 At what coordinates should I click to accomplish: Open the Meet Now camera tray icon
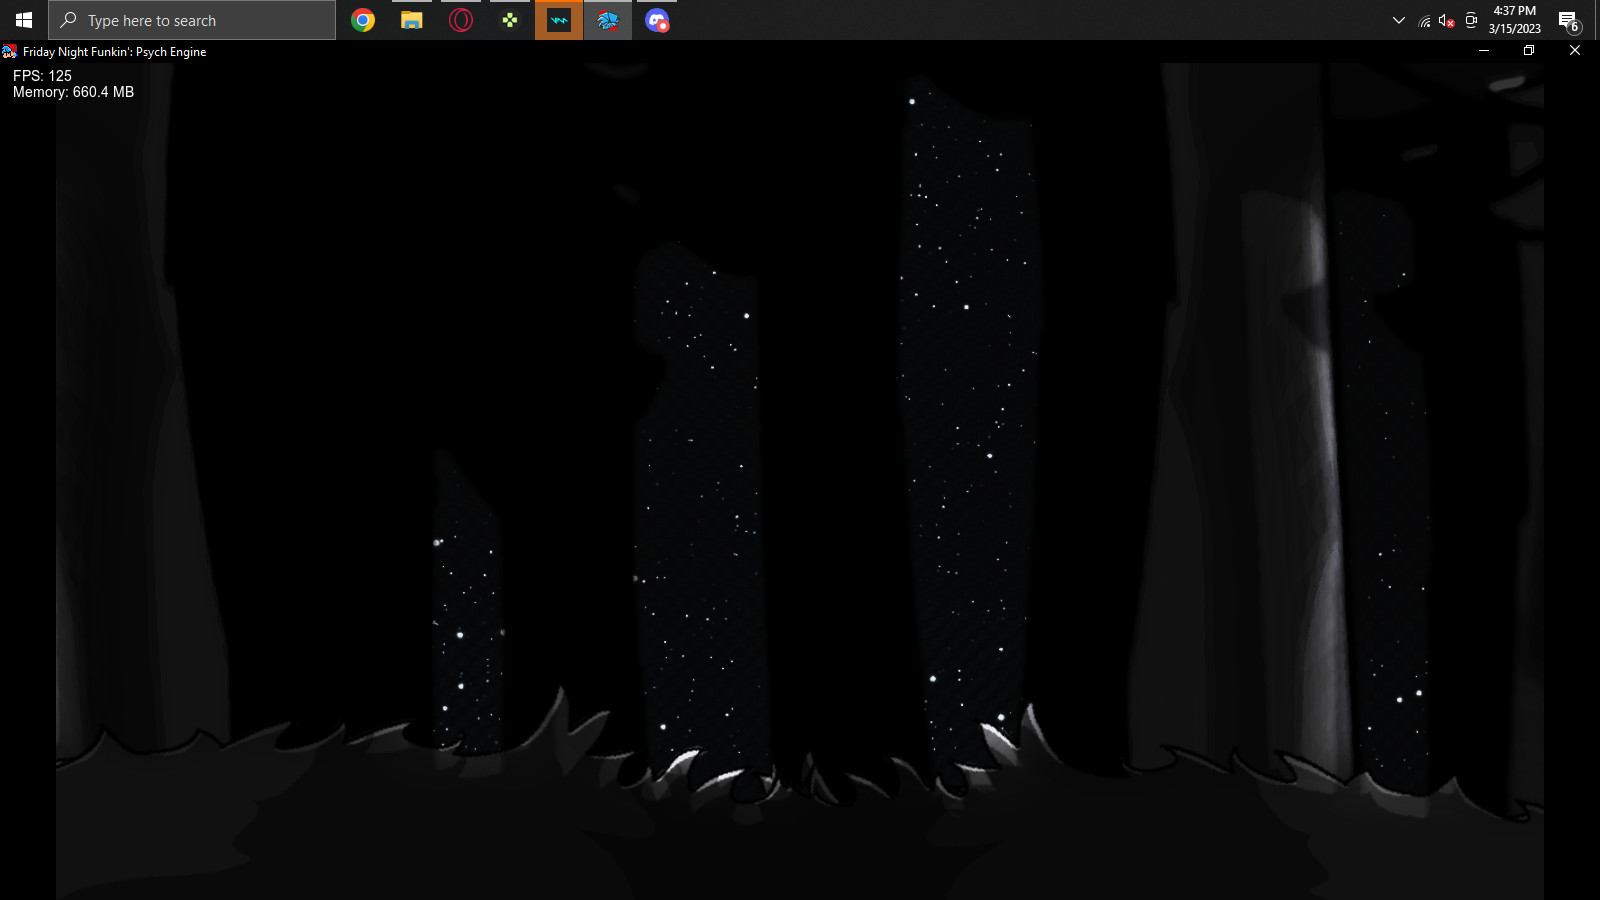(x=1471, y=20)
